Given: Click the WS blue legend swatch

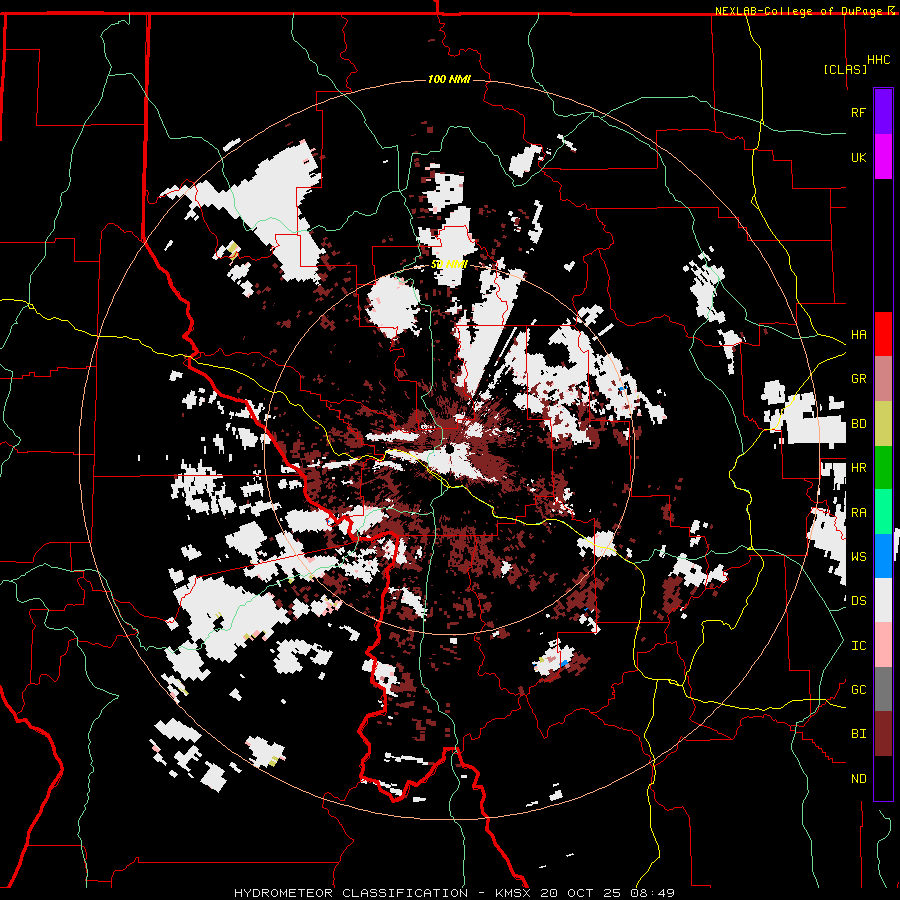Looking at the screenshot, I should tap(883, 556).
